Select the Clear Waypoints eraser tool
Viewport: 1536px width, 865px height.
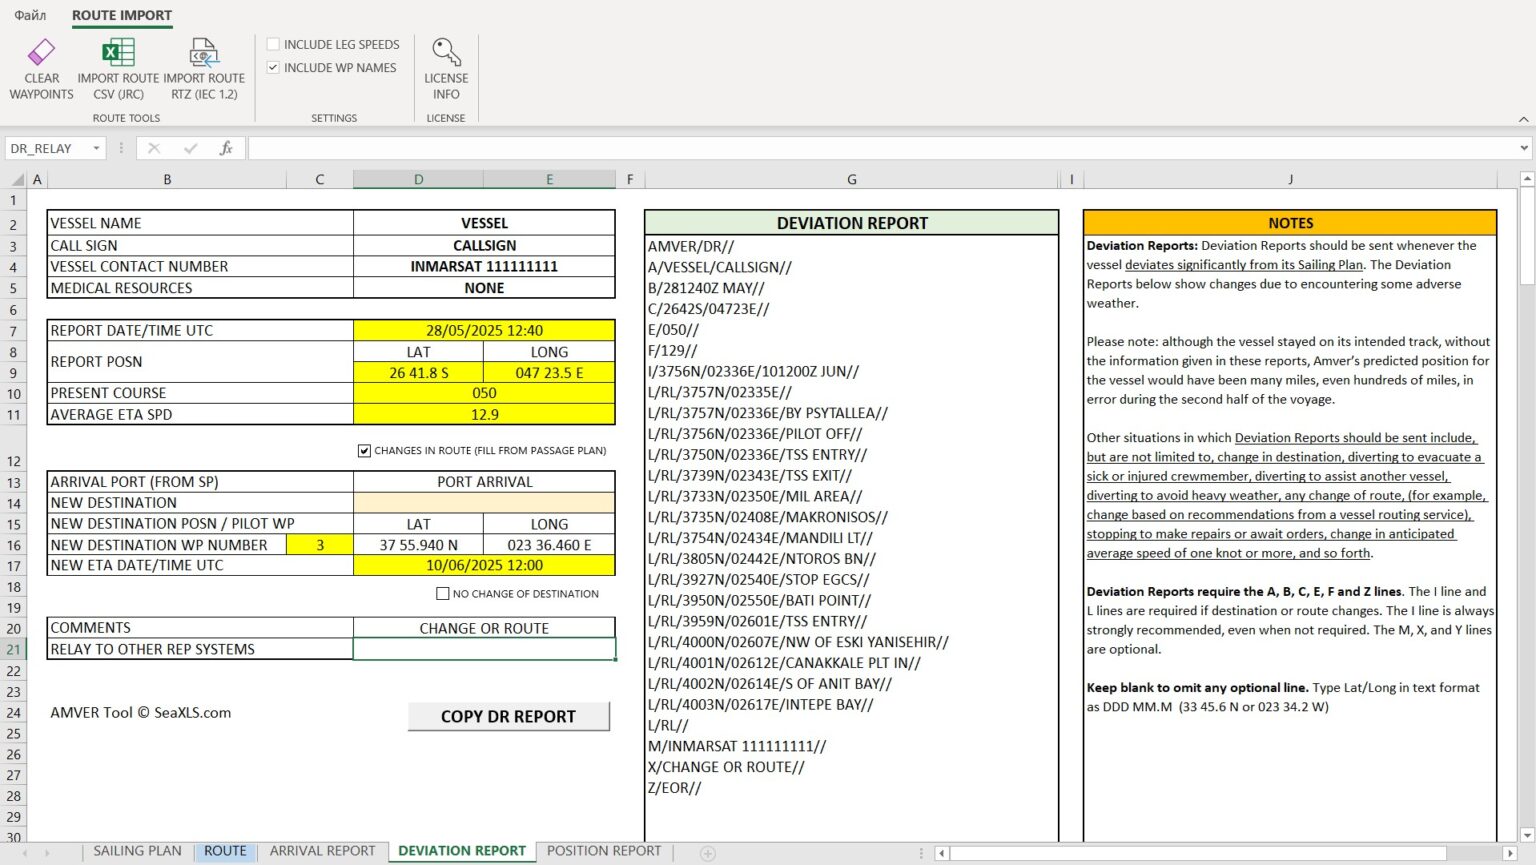point(41,52)
